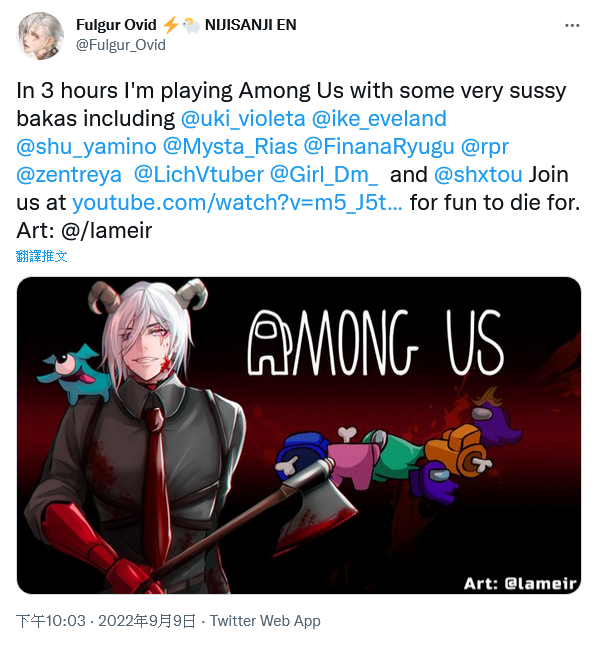Viewport: 598px width, 646px height.
Task: Click the @rpr mention
Action: pos(485,147)
